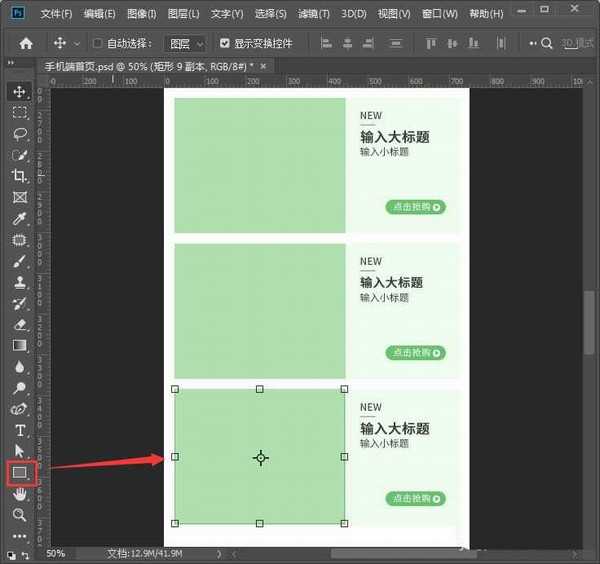Open the 图层 auto-select dropdown
The width and height of the screenshot is (600, 564).
coord(186,44)
